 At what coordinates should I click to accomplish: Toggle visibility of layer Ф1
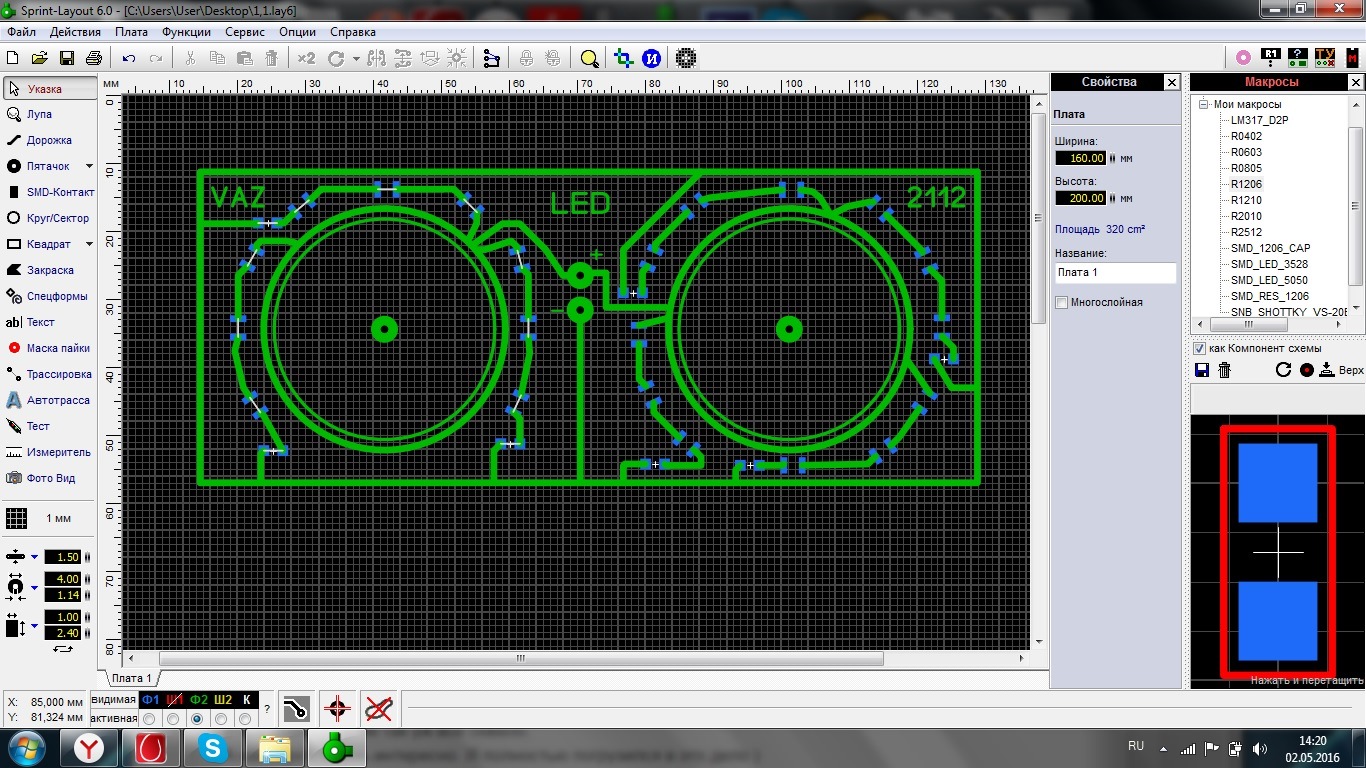point(150,699)
